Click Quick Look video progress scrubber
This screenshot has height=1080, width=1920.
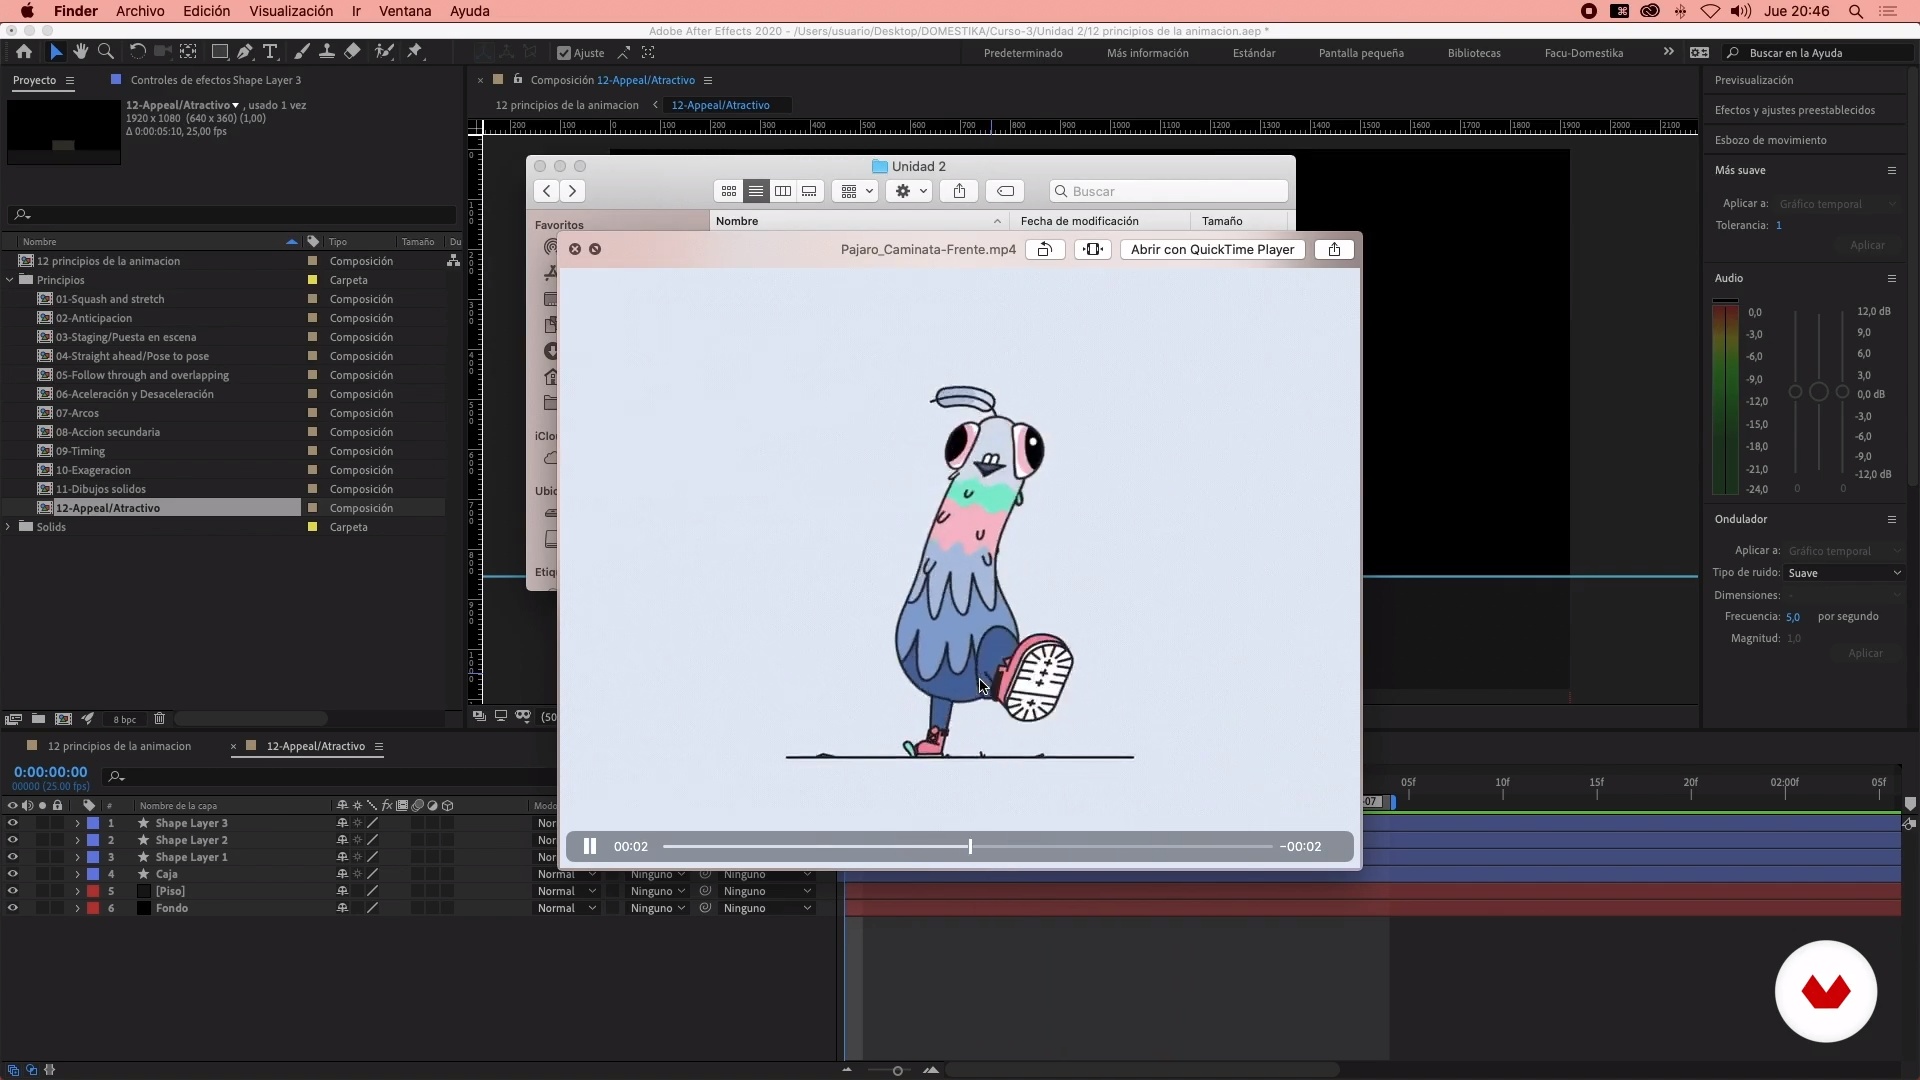click(x=970, y=846)
